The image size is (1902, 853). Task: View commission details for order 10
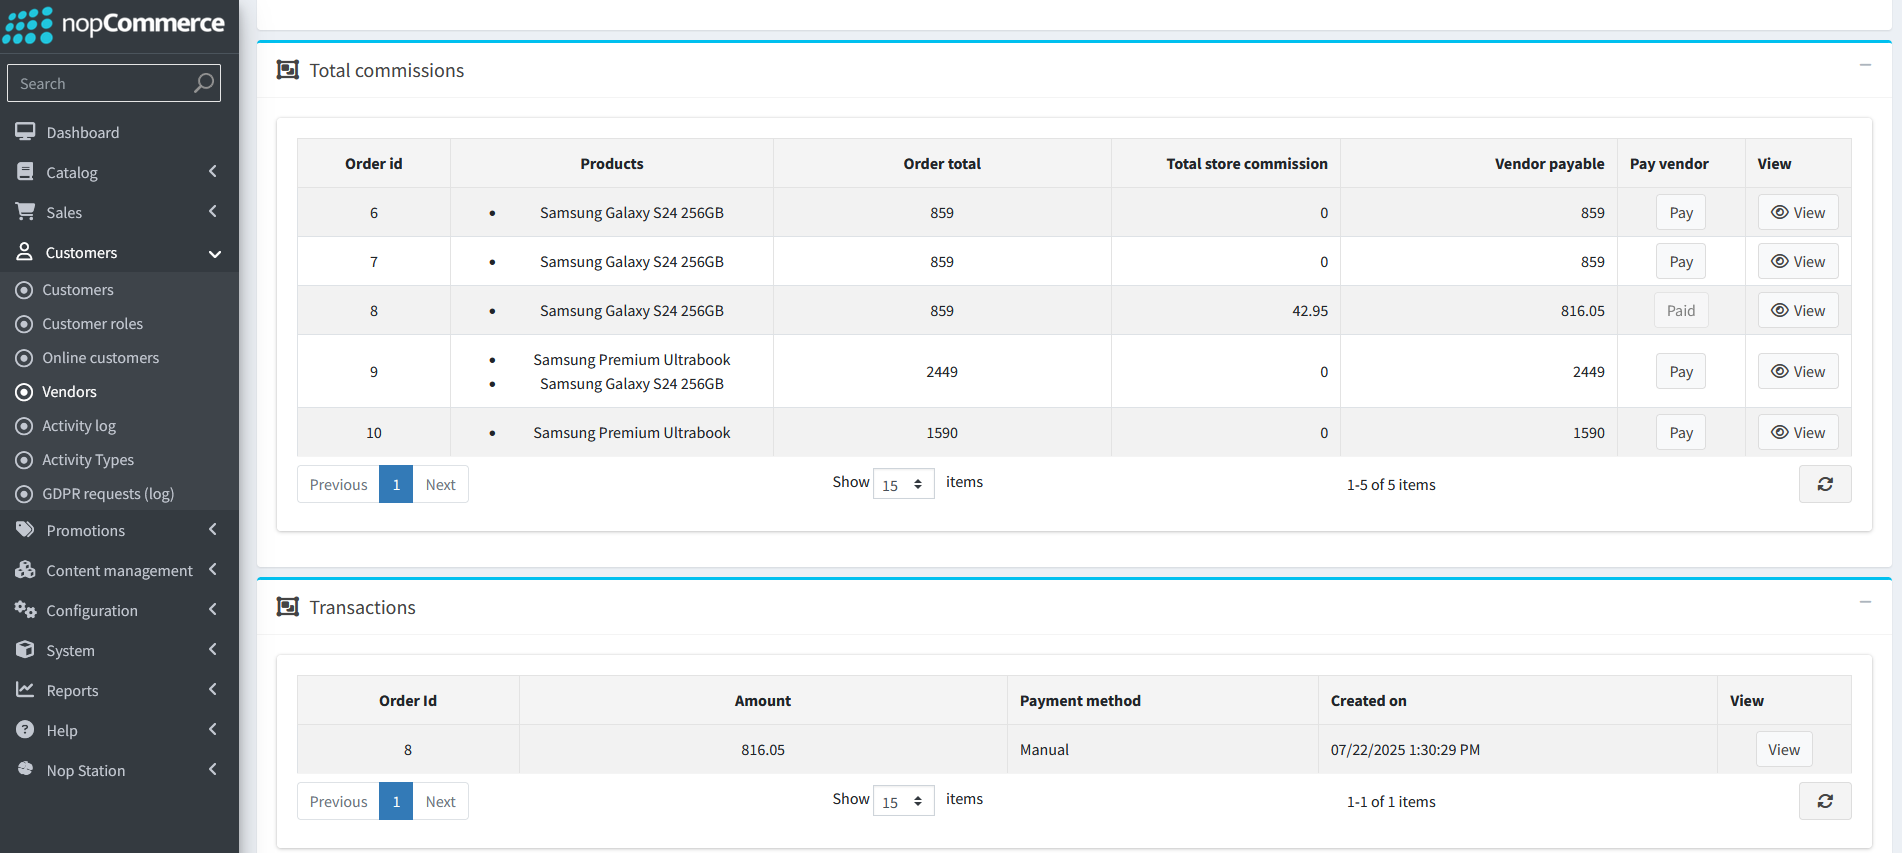pos(1798,433)
